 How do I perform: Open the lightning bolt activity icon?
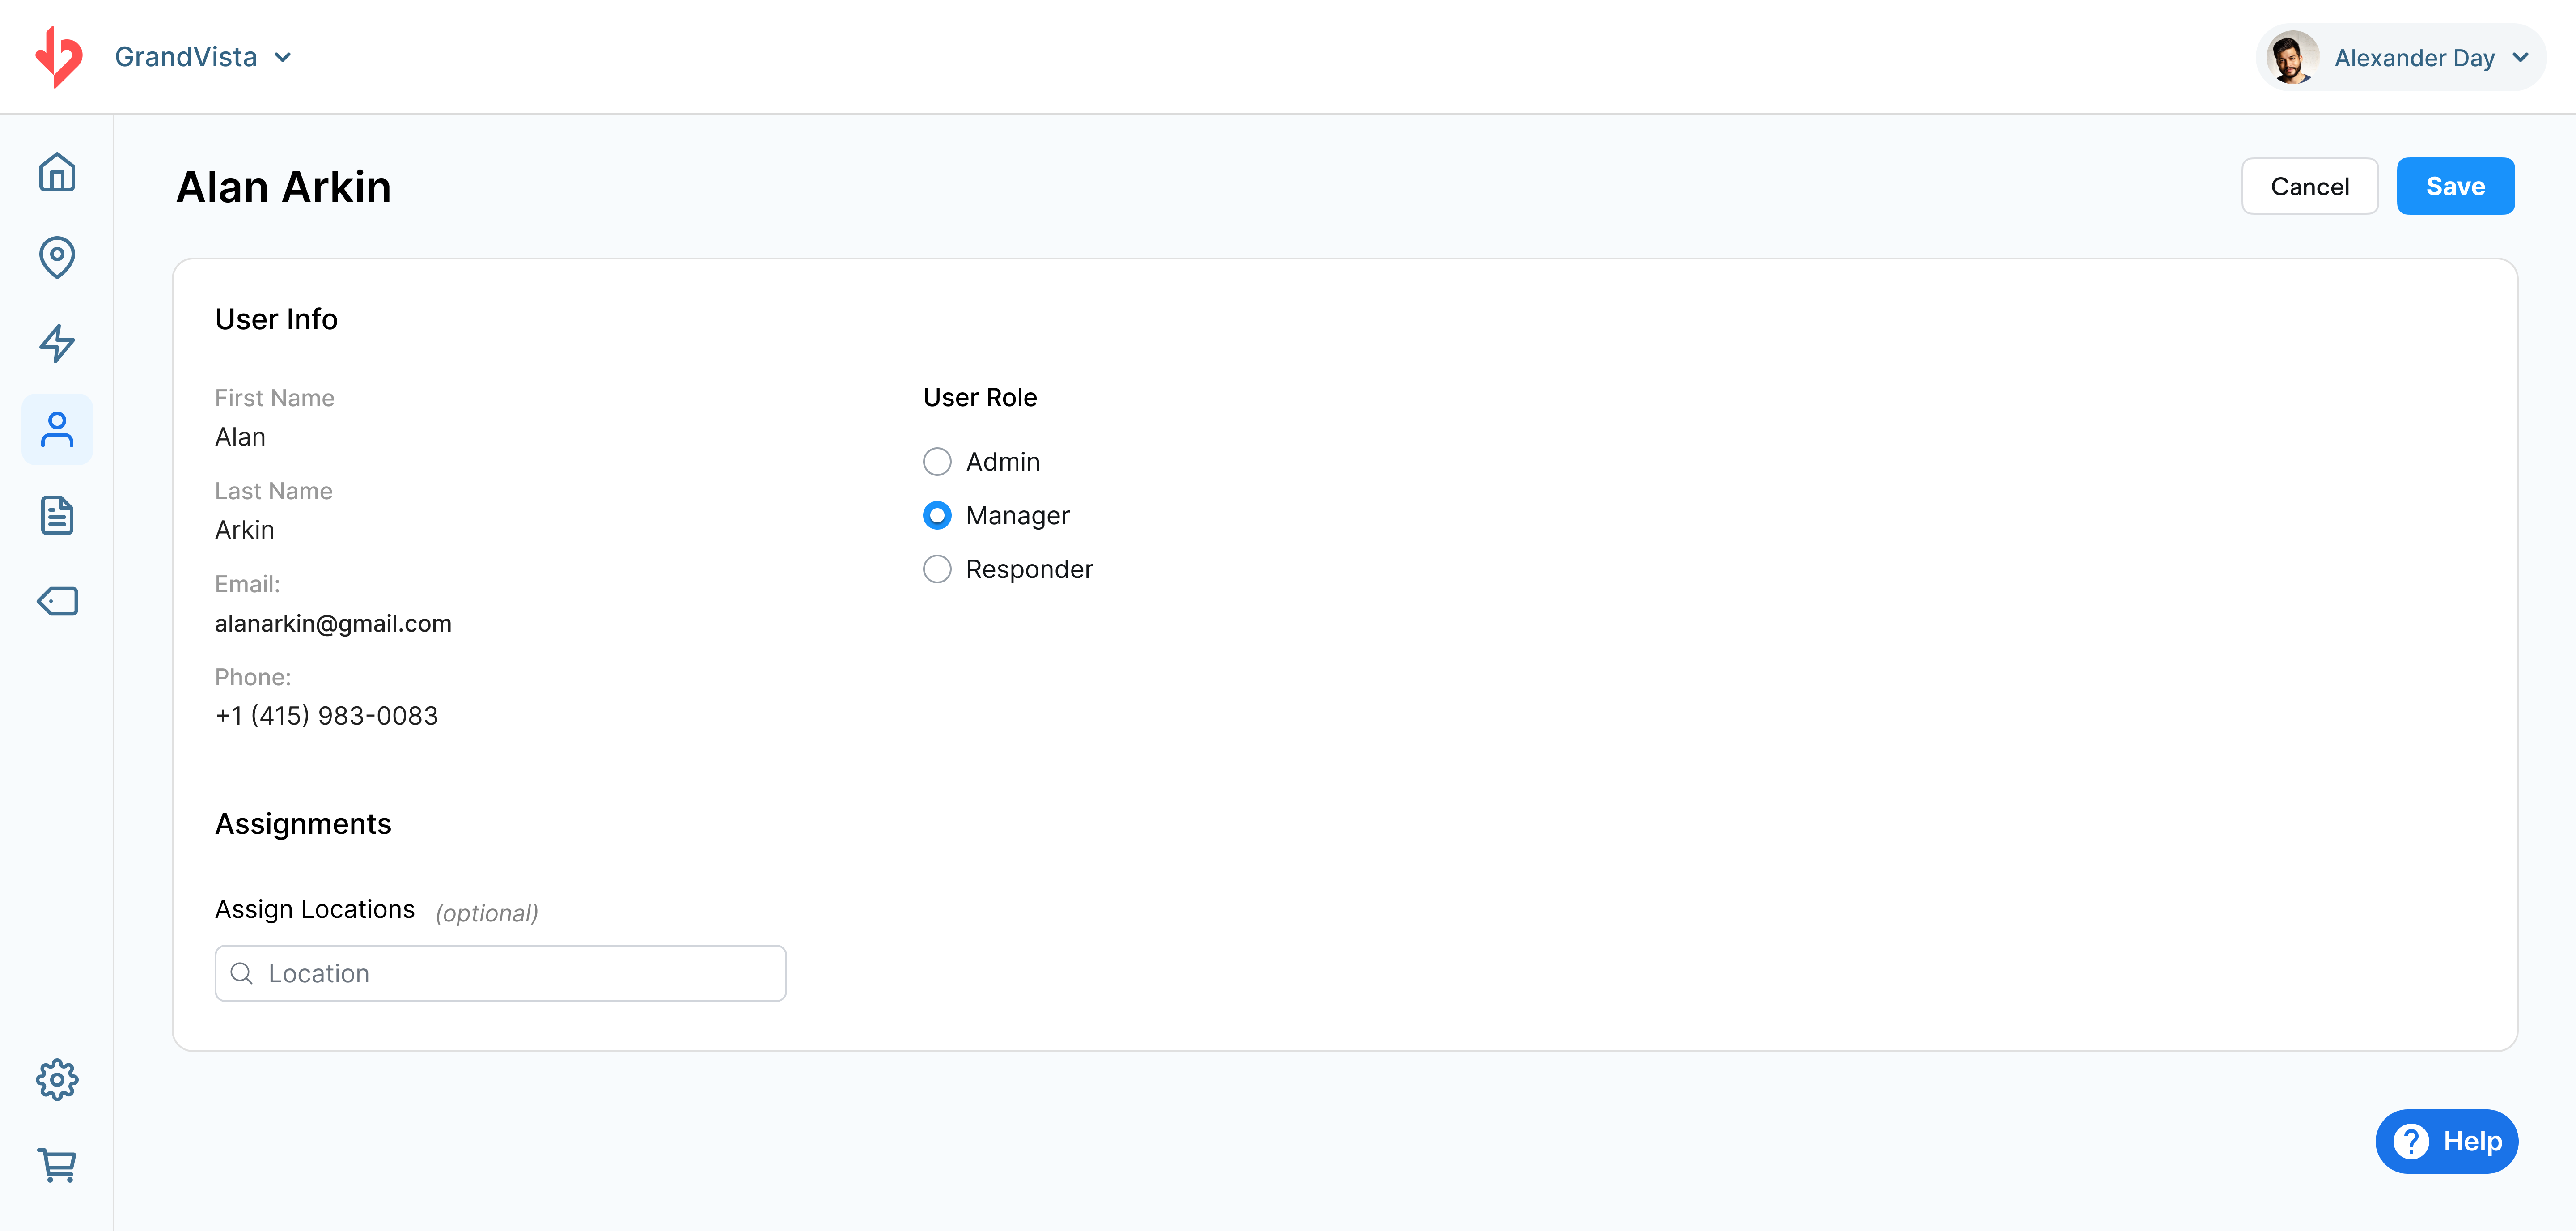[x=57, y=343]
